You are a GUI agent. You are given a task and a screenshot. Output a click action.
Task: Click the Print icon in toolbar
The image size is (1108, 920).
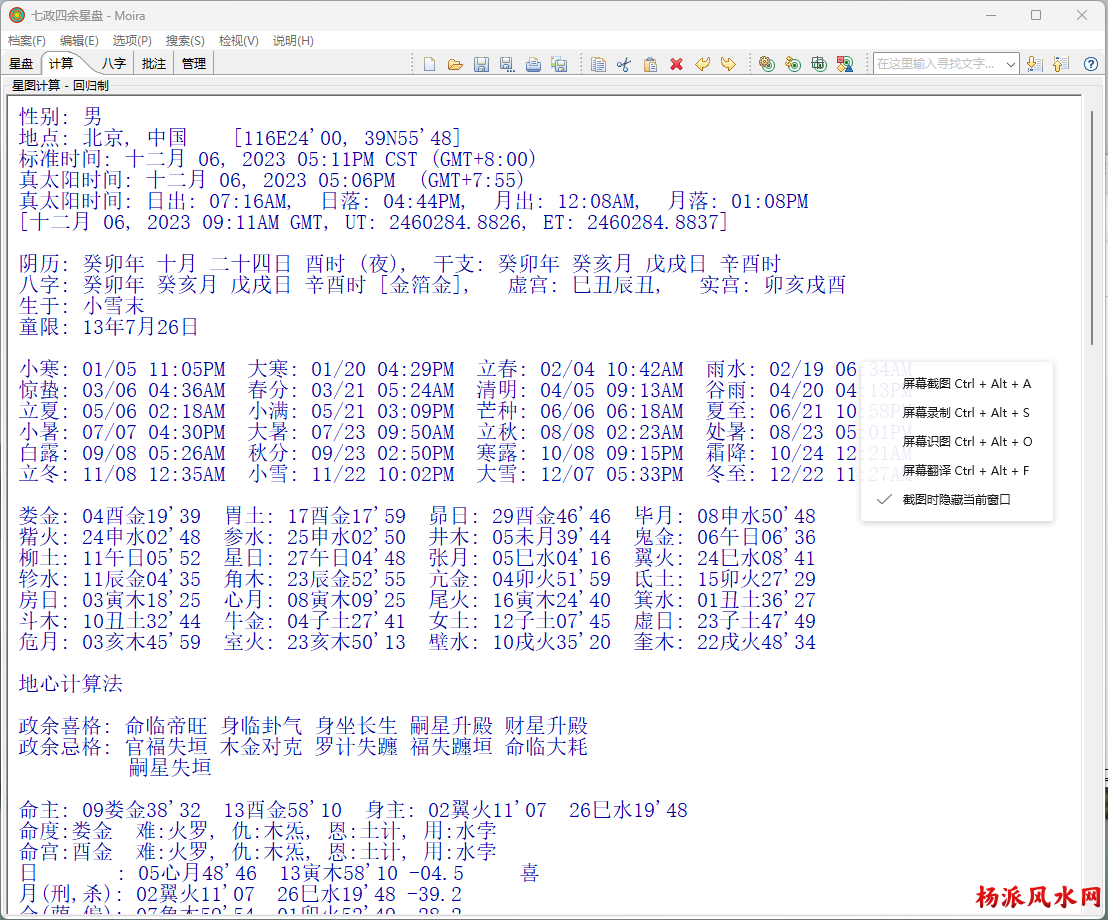click(533, 64)
